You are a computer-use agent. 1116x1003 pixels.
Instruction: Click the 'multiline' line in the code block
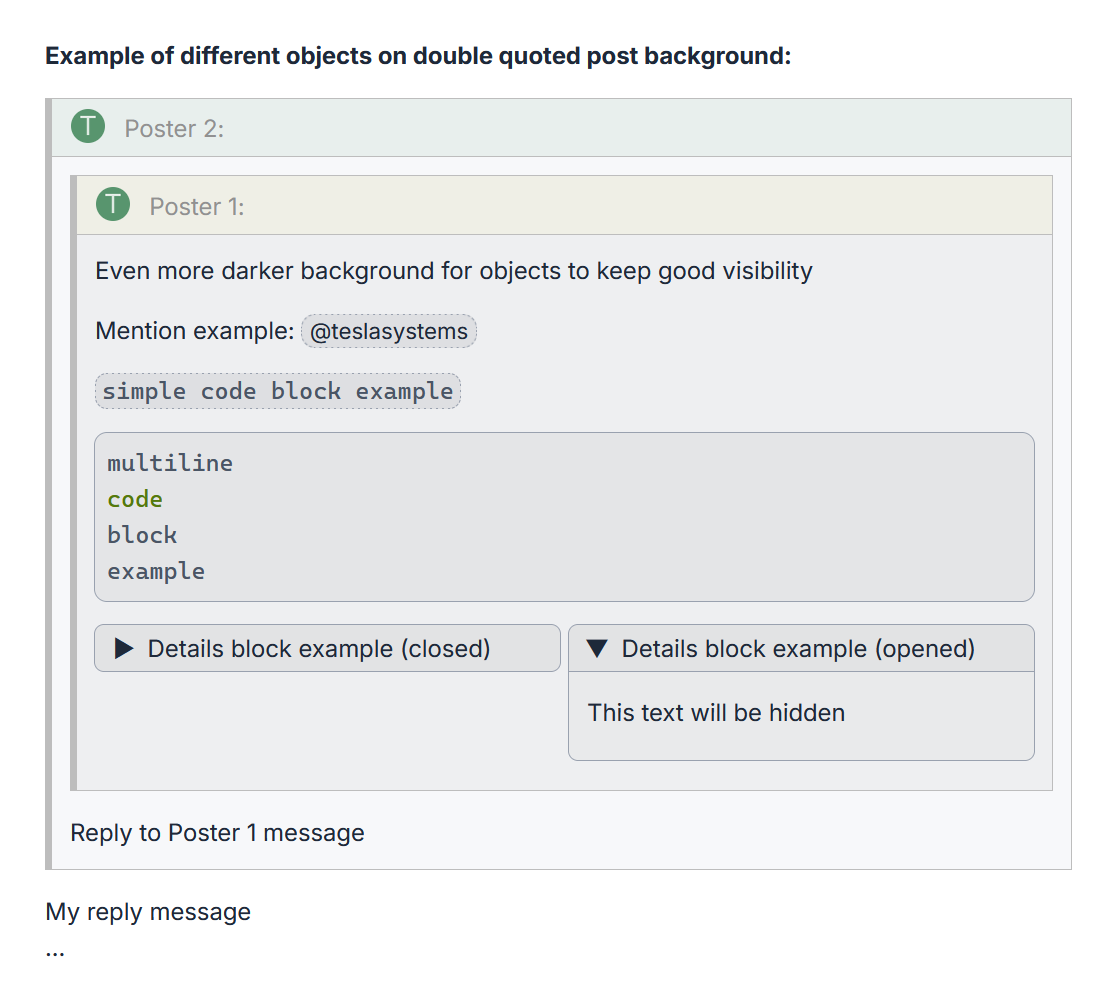pyautogui.click(x=170, y=463)
